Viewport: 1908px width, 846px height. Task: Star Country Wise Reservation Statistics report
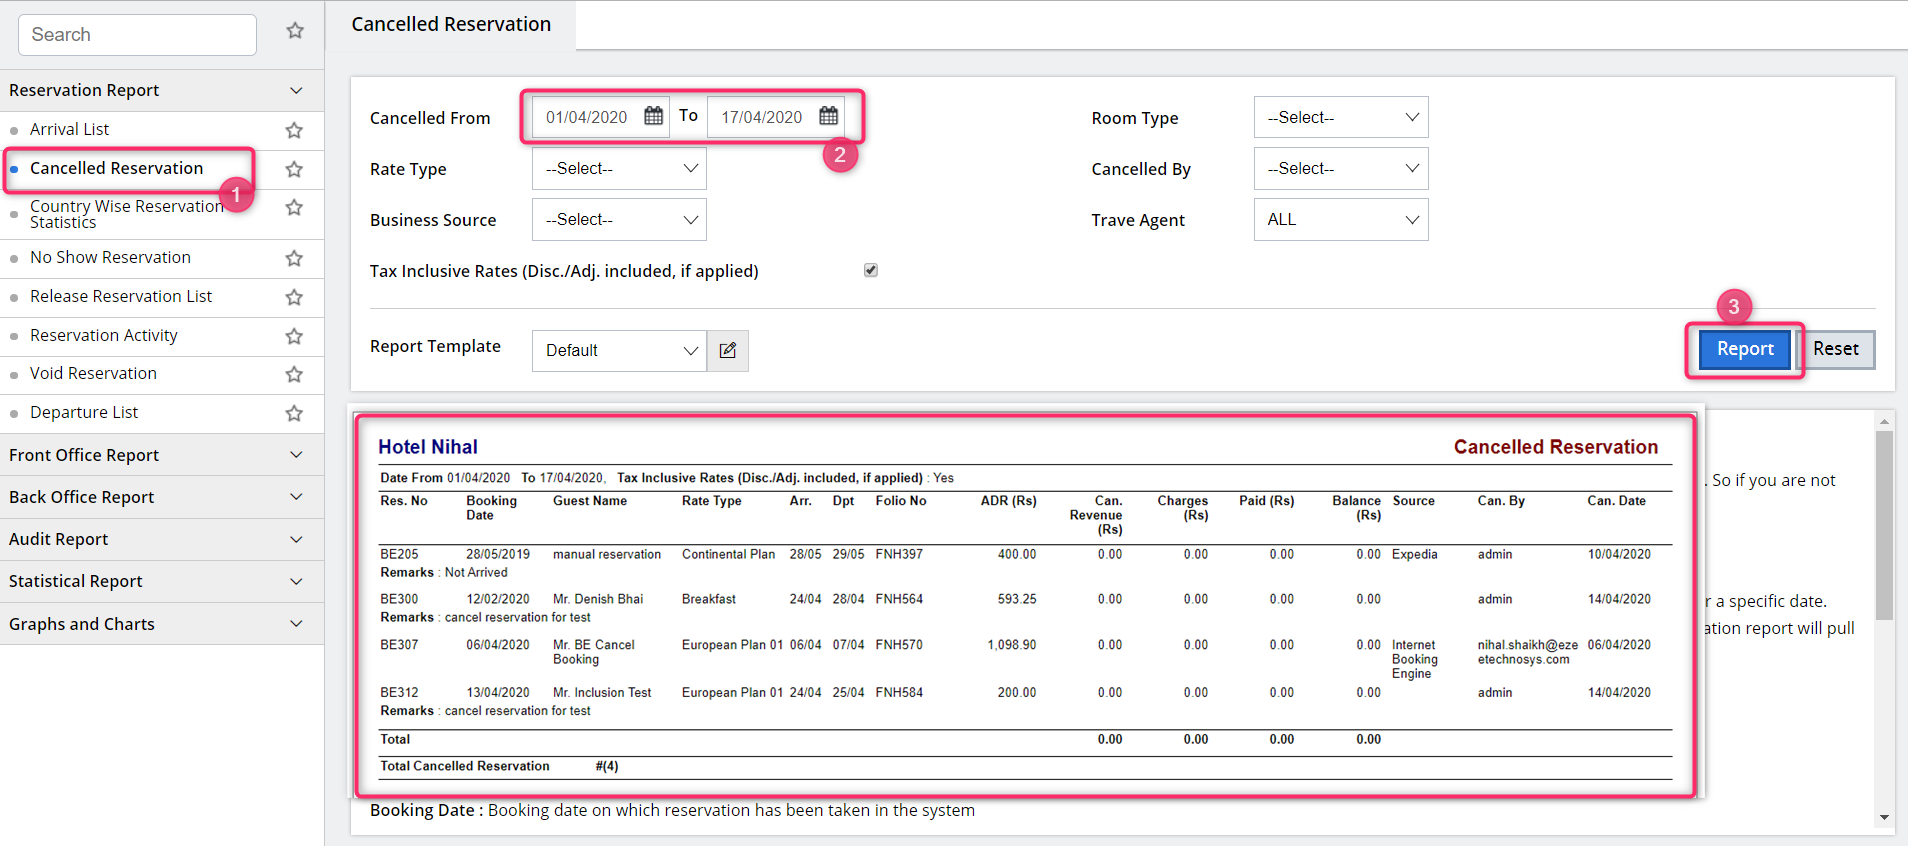click(294, 208)
